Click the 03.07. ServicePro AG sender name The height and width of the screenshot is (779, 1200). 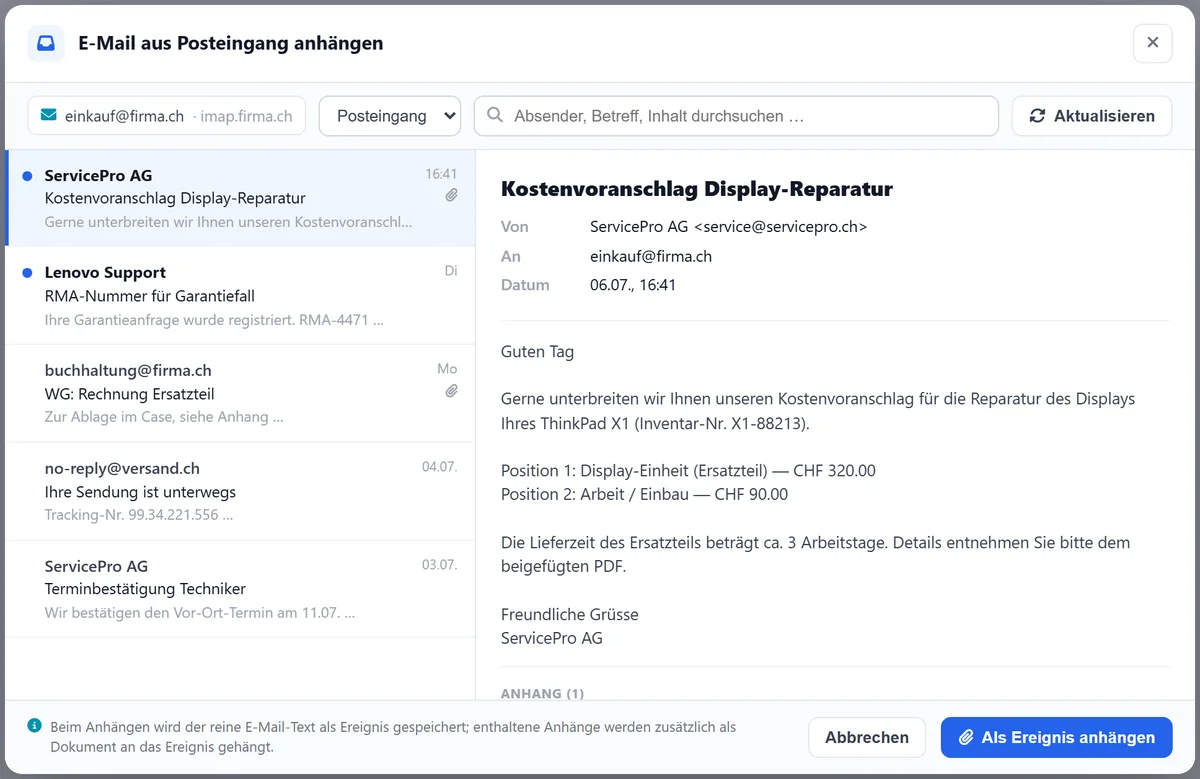[96, 566]
